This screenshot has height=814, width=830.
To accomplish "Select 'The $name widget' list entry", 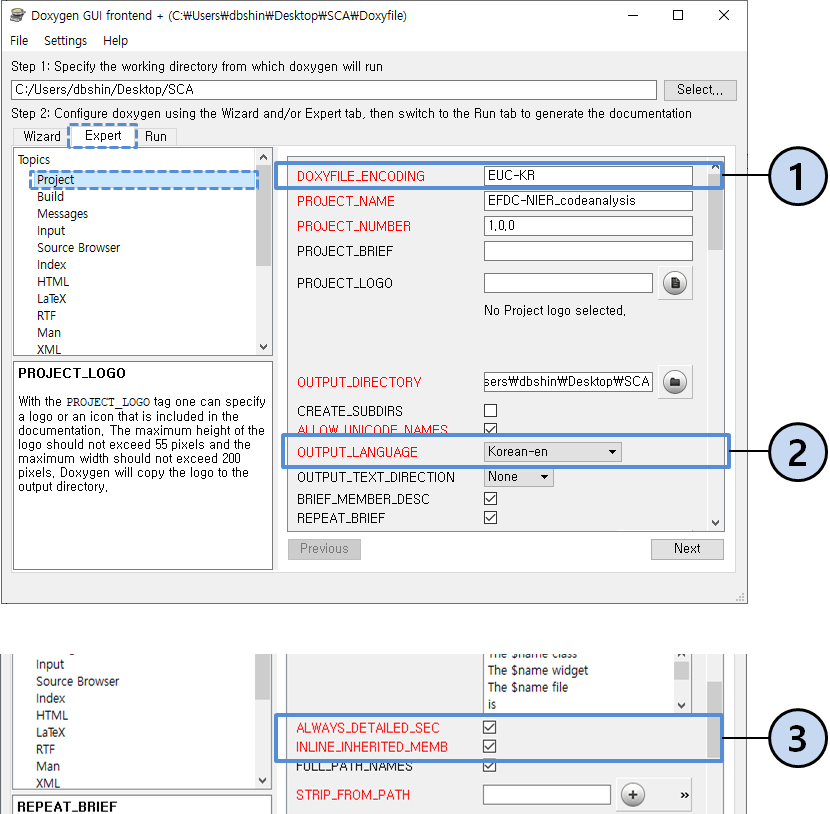I will coord(538,671).
